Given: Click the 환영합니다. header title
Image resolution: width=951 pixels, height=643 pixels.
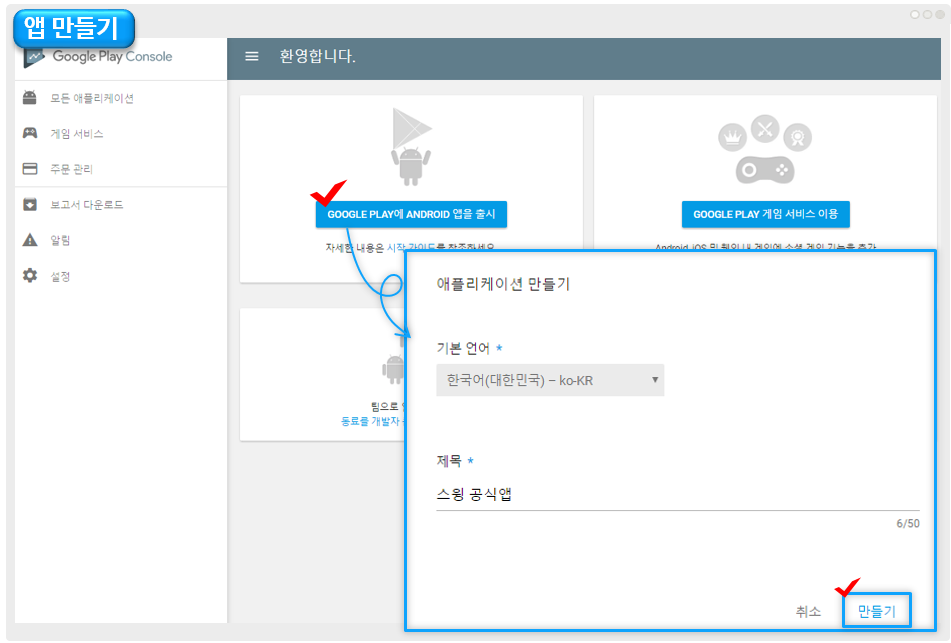Looking at the screenshot, I should [317, 56].
